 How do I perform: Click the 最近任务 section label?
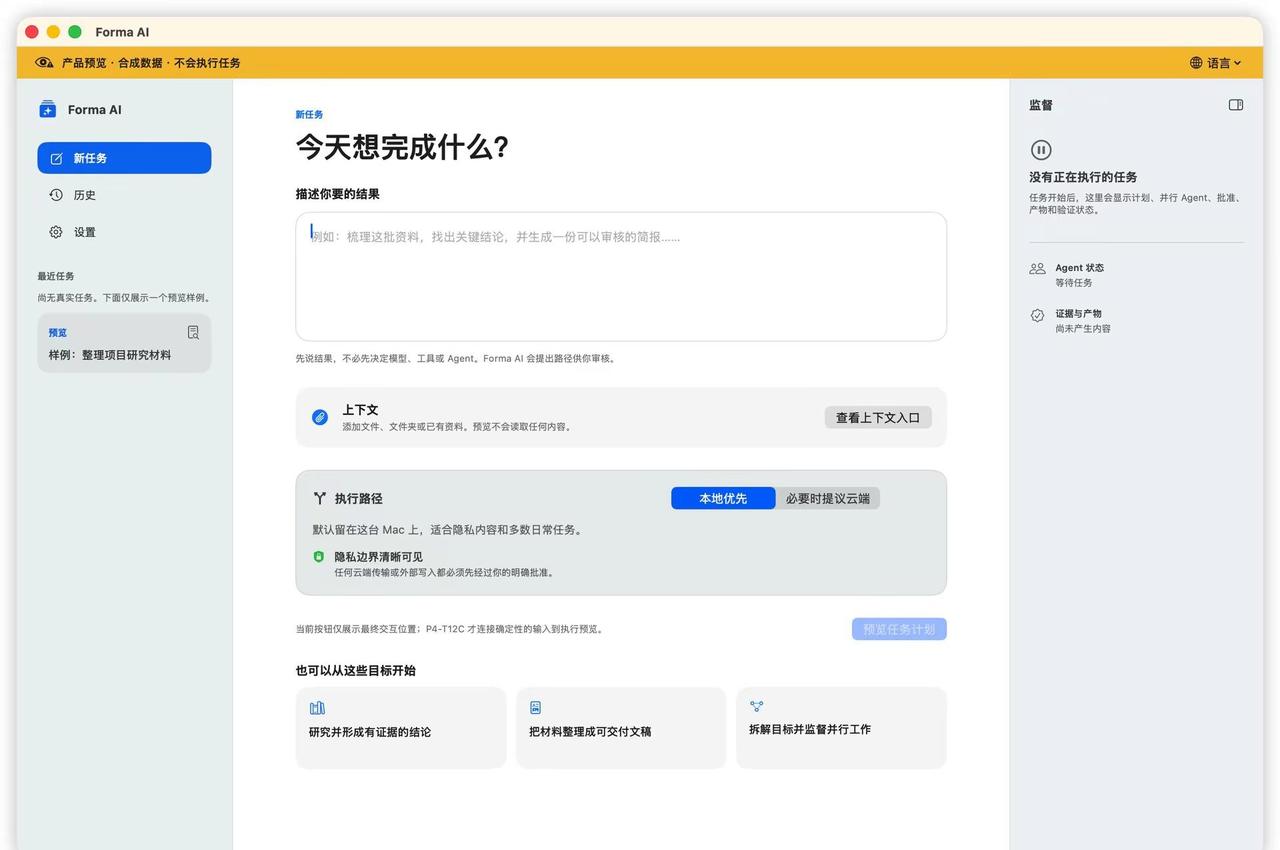[56, 276]
